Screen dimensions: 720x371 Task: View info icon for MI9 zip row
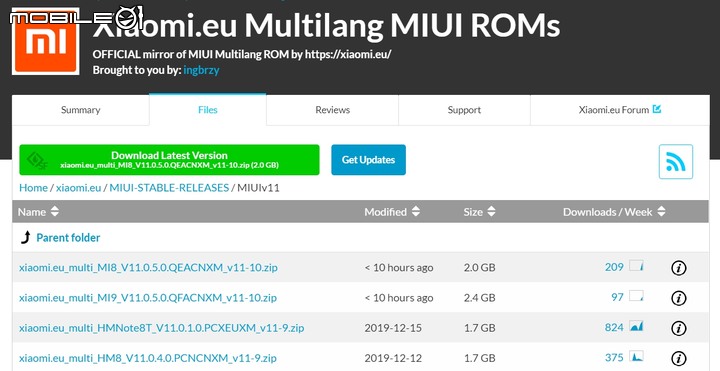click(679, 298)
